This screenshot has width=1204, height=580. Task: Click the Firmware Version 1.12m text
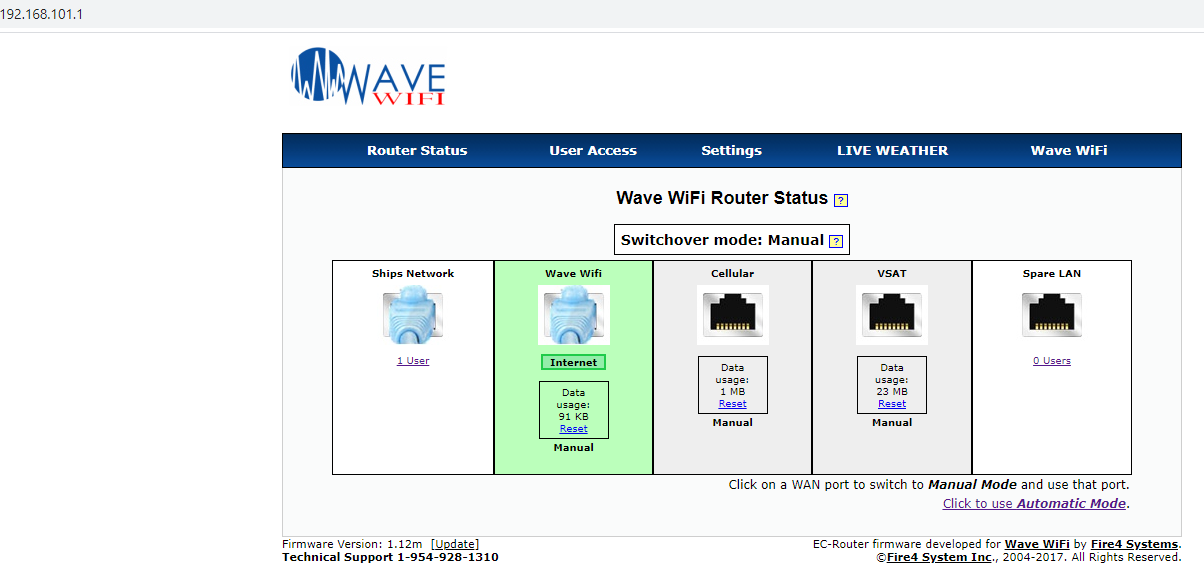354,544
